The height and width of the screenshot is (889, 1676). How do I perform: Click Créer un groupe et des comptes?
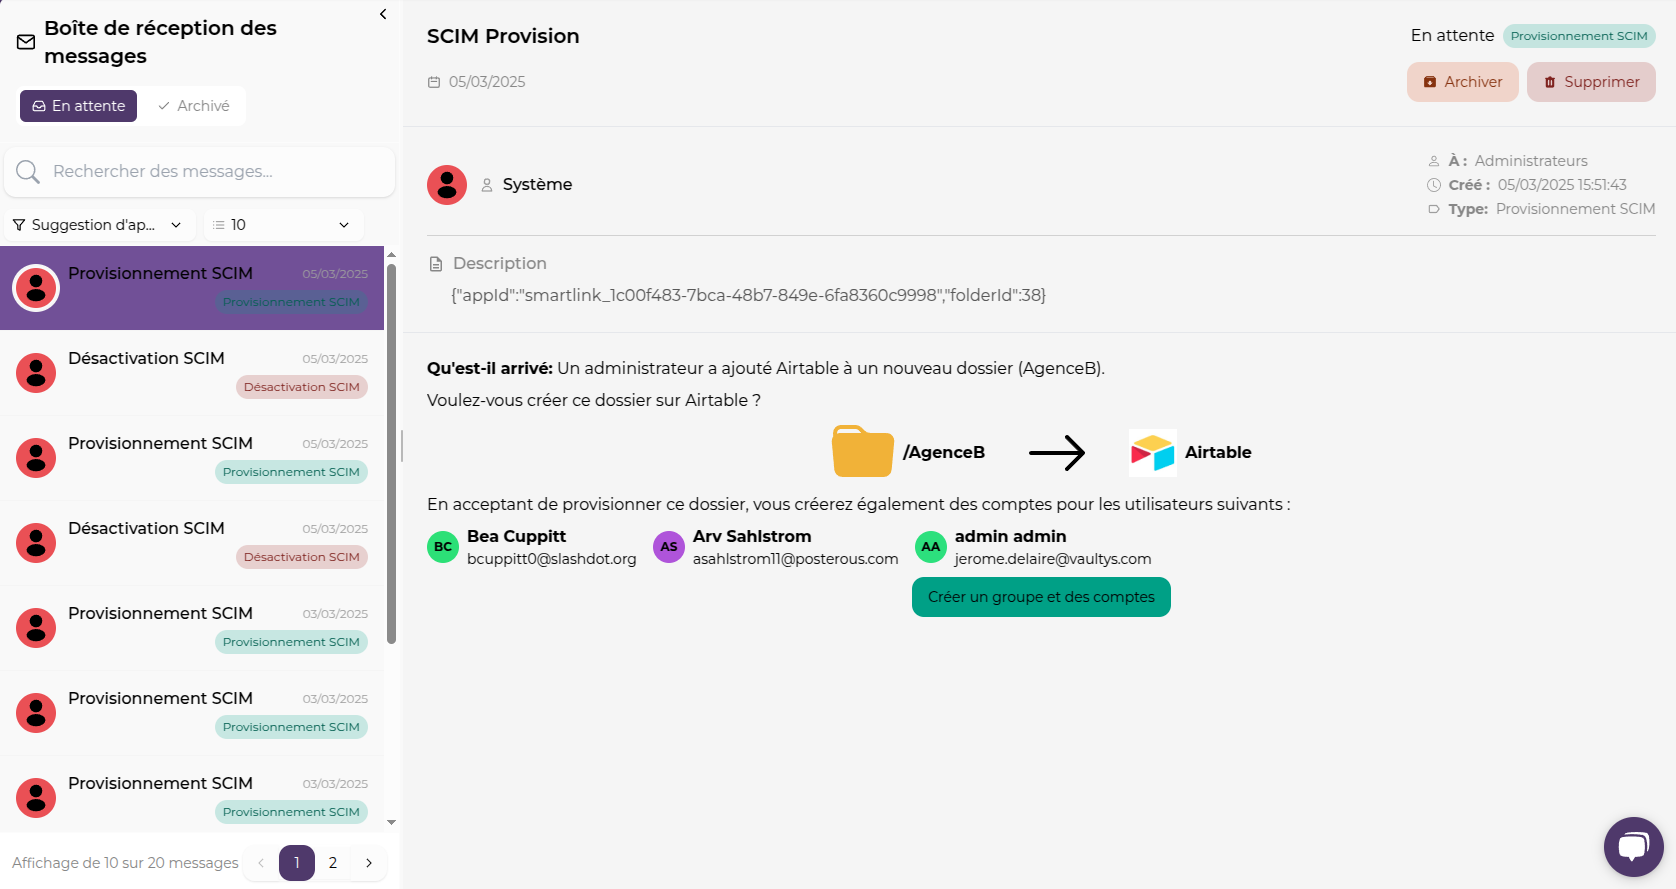click(x=1041, y=597)
